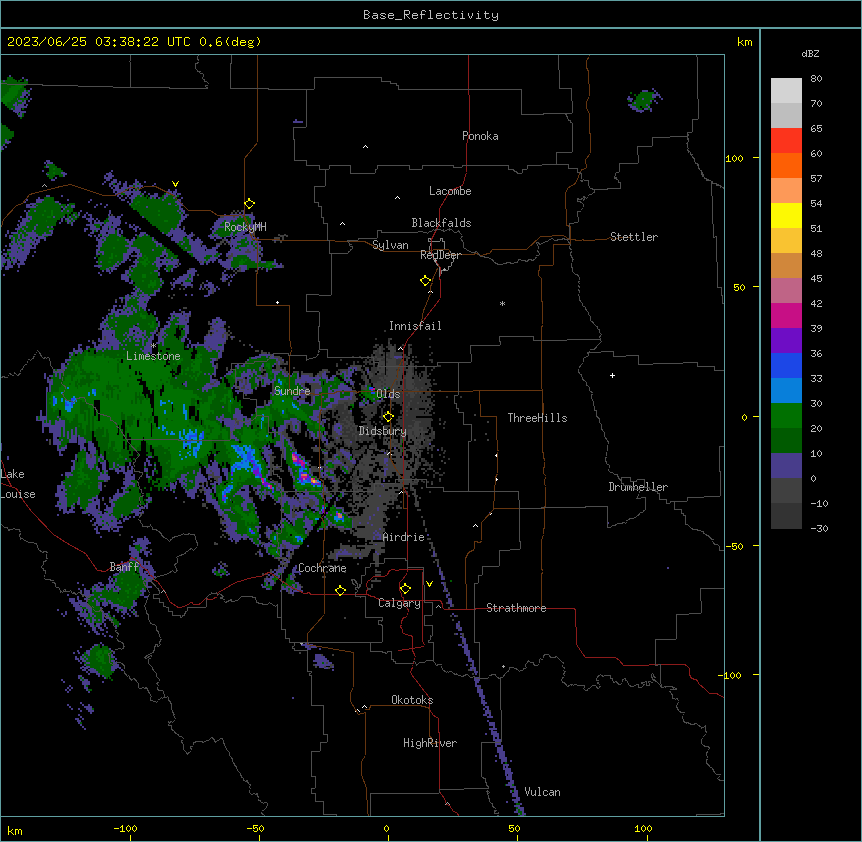Click the -50 tick label on the bottom axis
The height and width of the screenshot is (842, 862).
coord(255,828)
